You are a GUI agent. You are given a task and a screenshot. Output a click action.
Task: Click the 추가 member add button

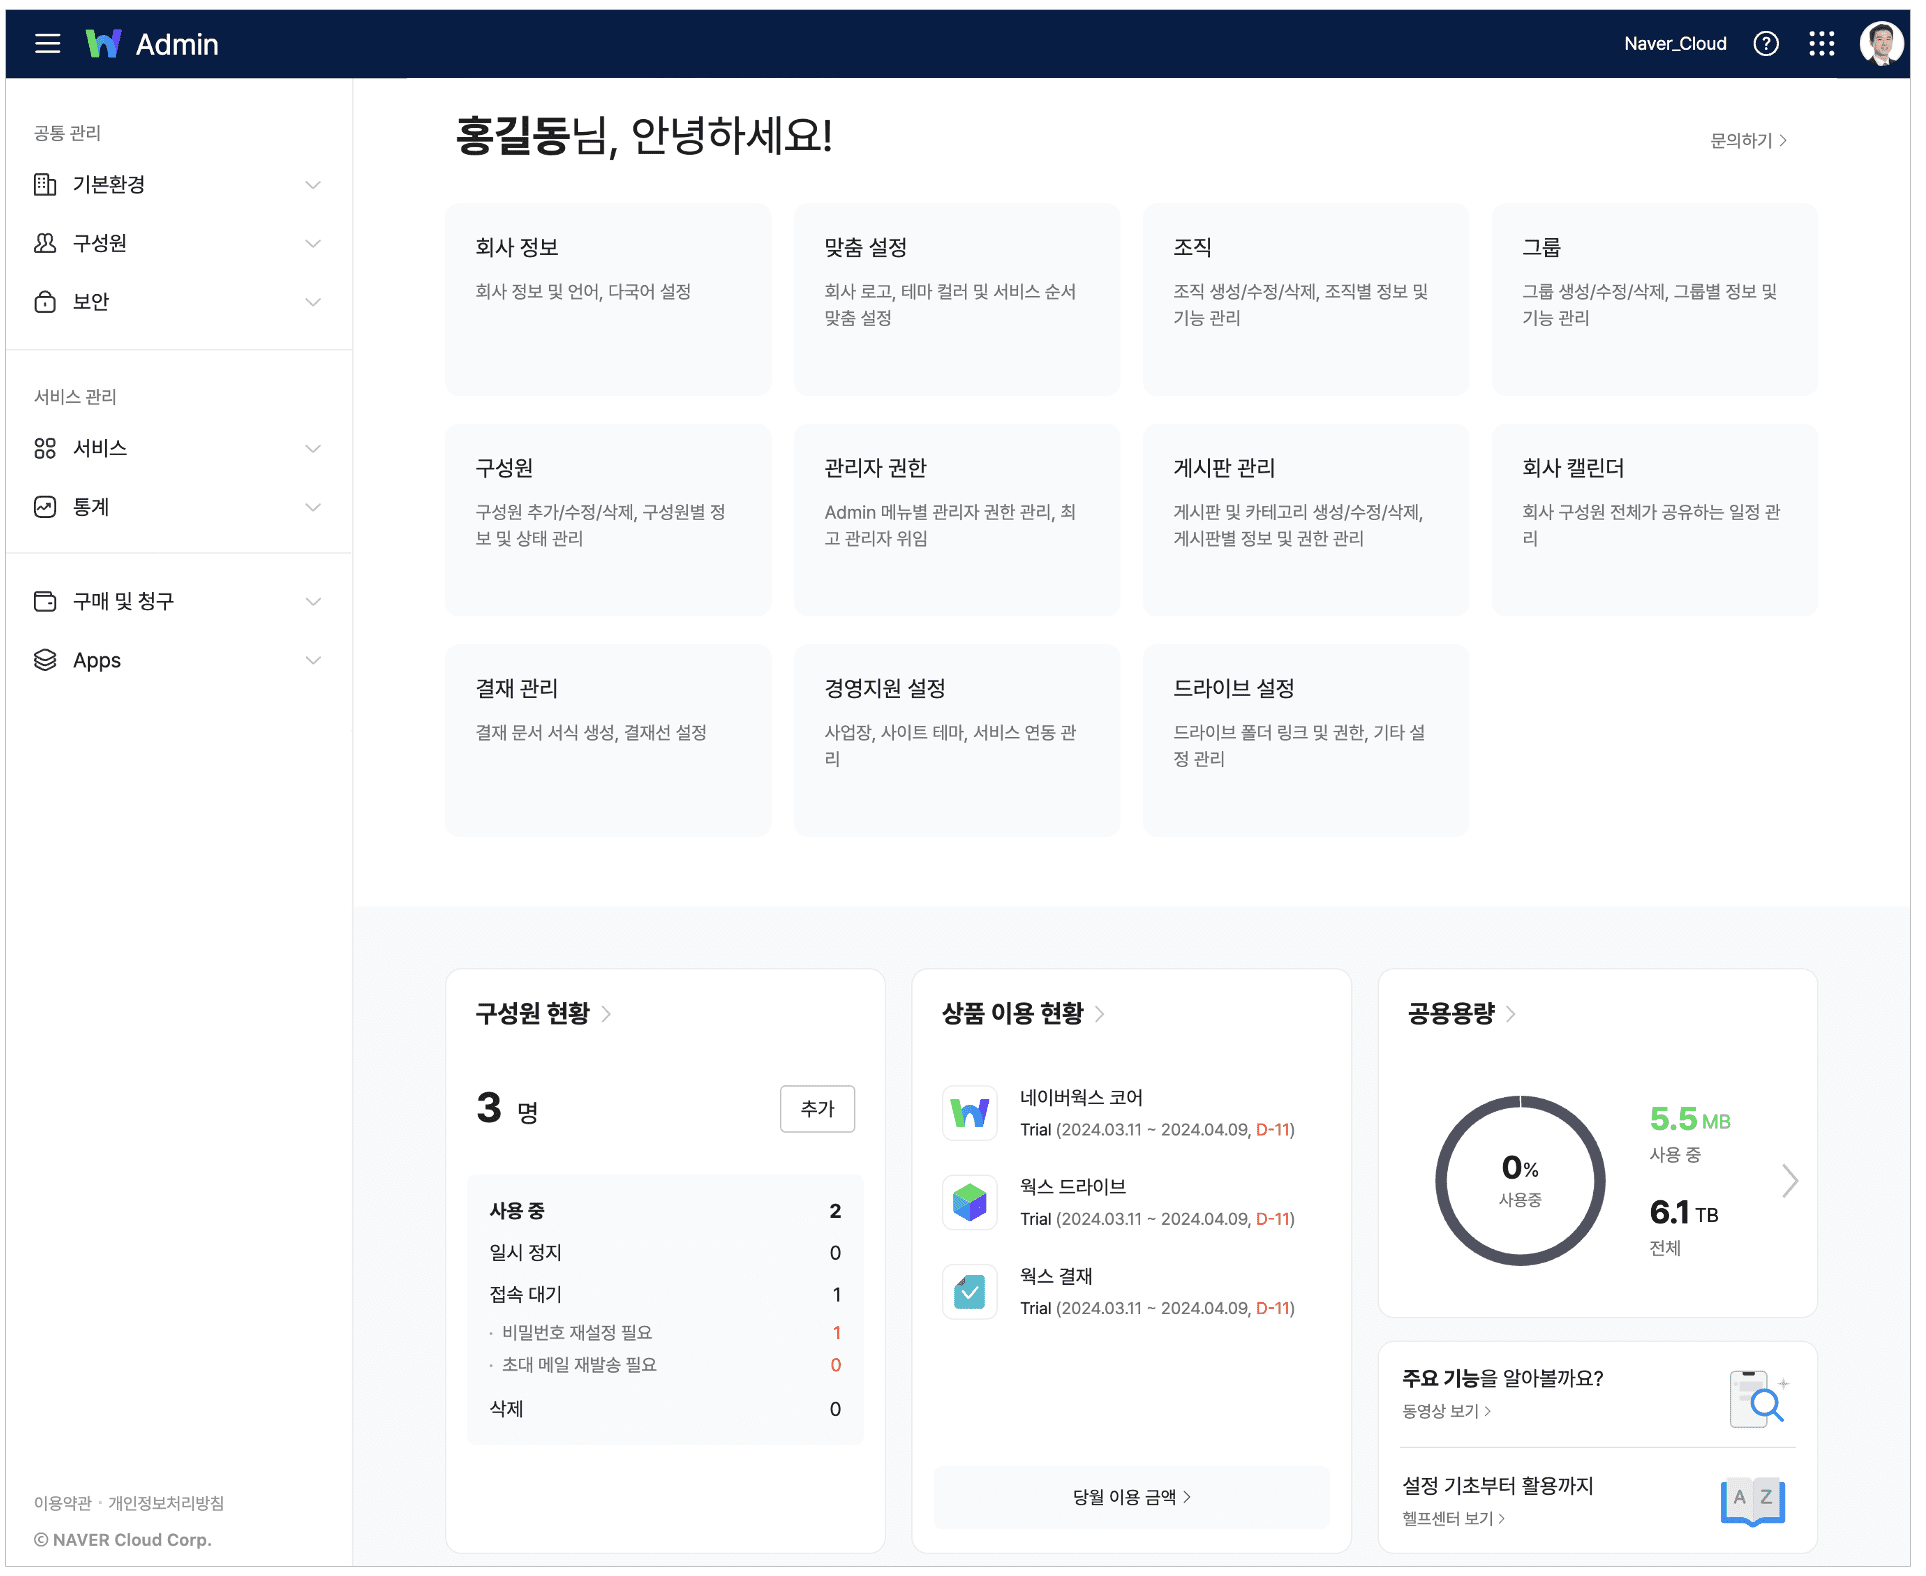[x=817, y=1109]
